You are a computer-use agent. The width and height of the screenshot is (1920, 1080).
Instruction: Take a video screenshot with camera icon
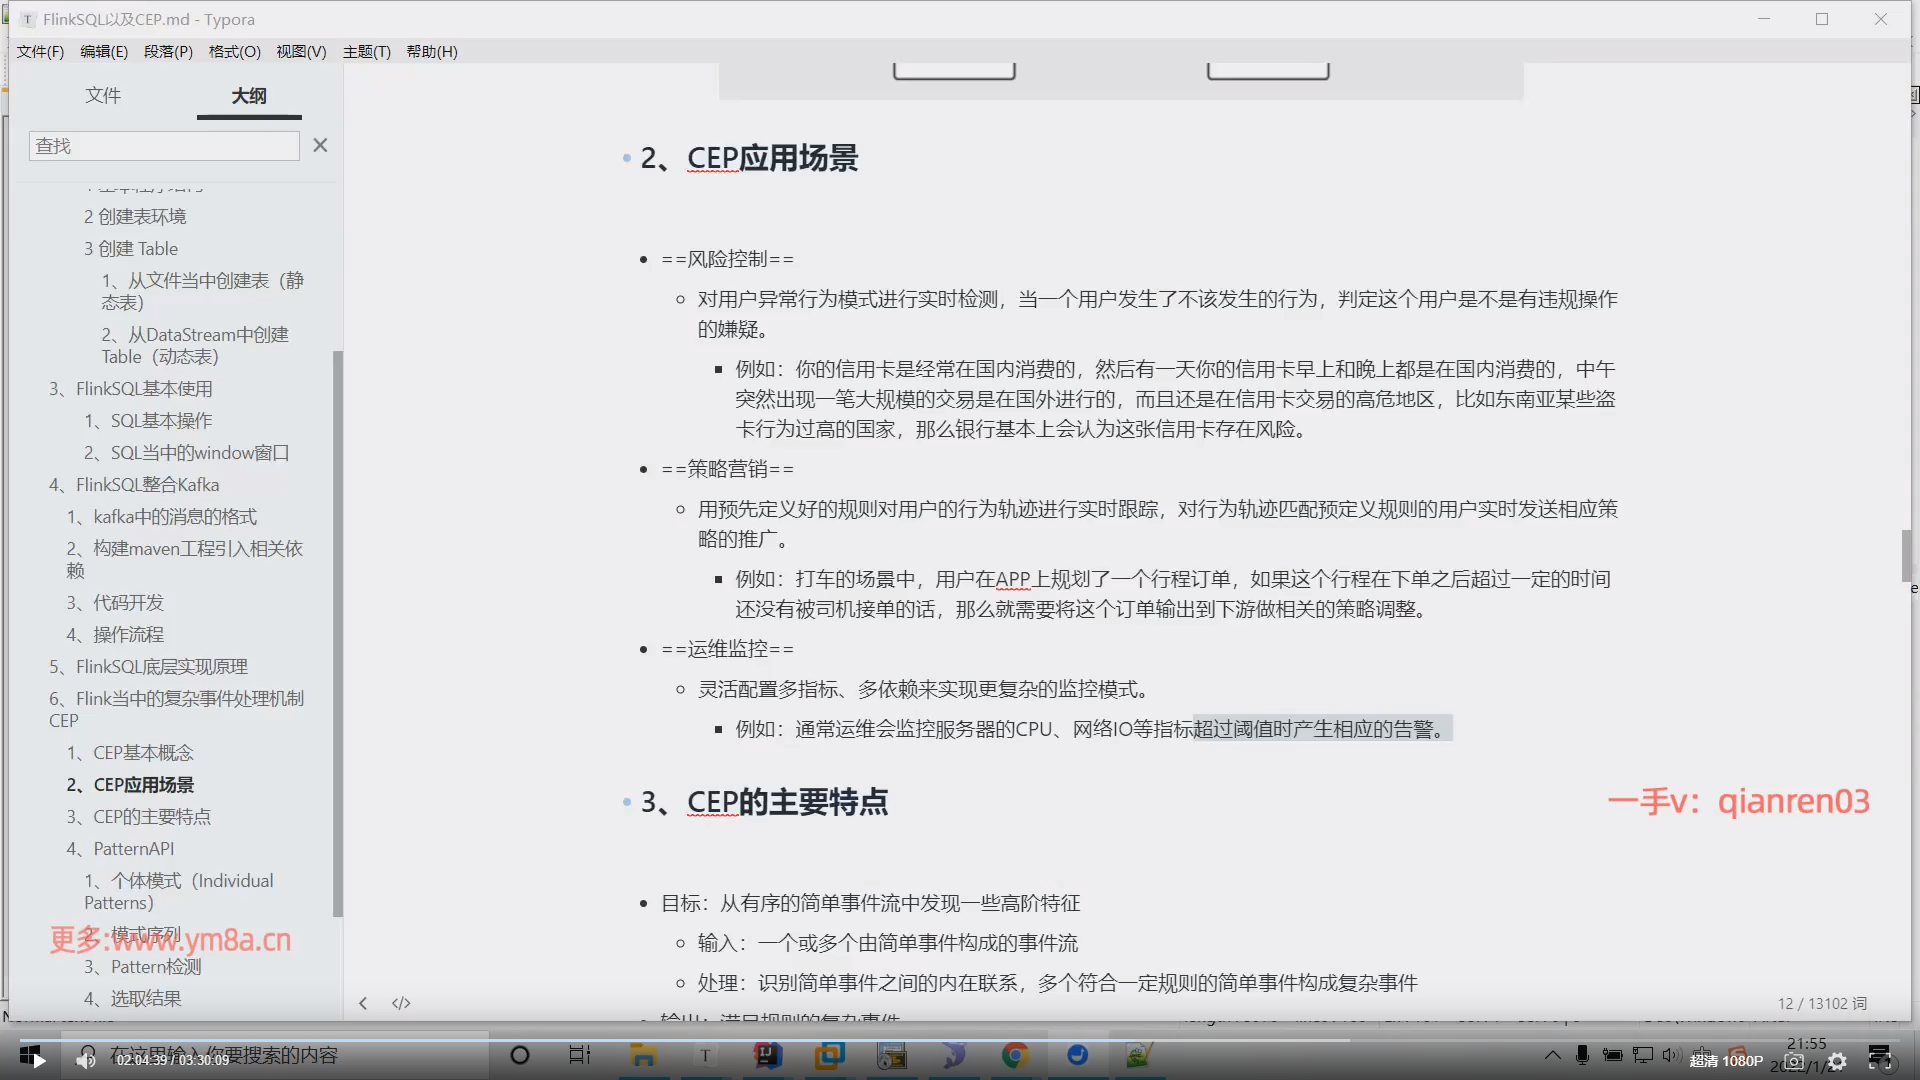(1794, 1061)
